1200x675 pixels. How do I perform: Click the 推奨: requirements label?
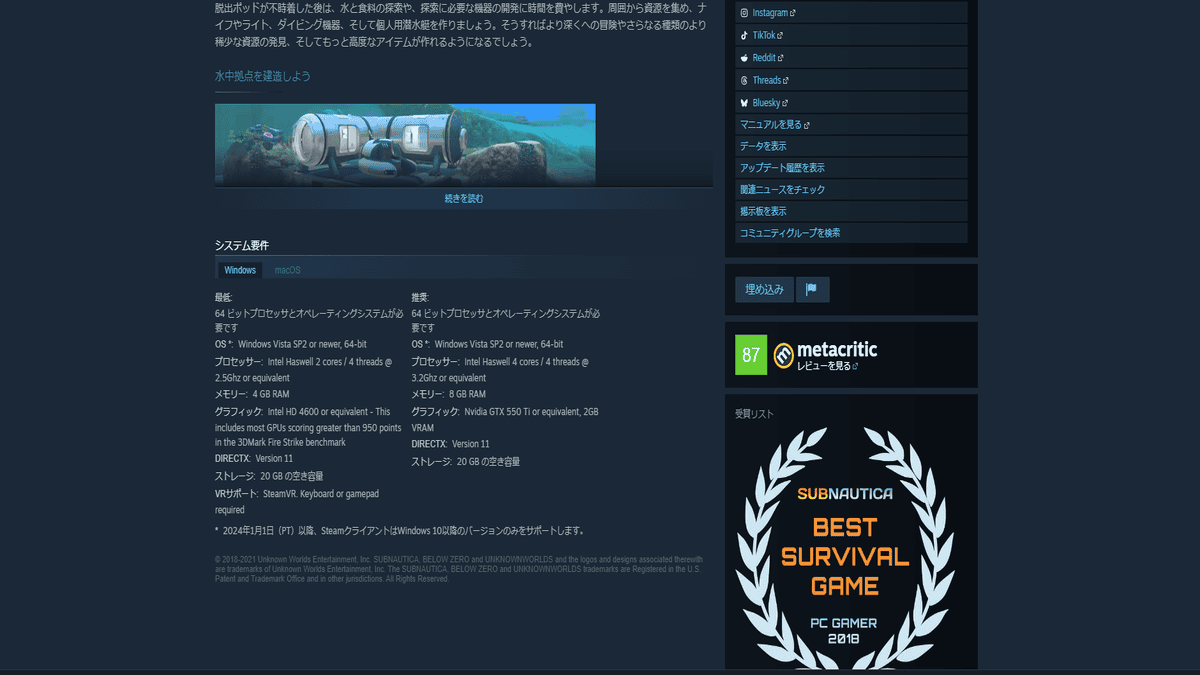[x=420, y=298]
